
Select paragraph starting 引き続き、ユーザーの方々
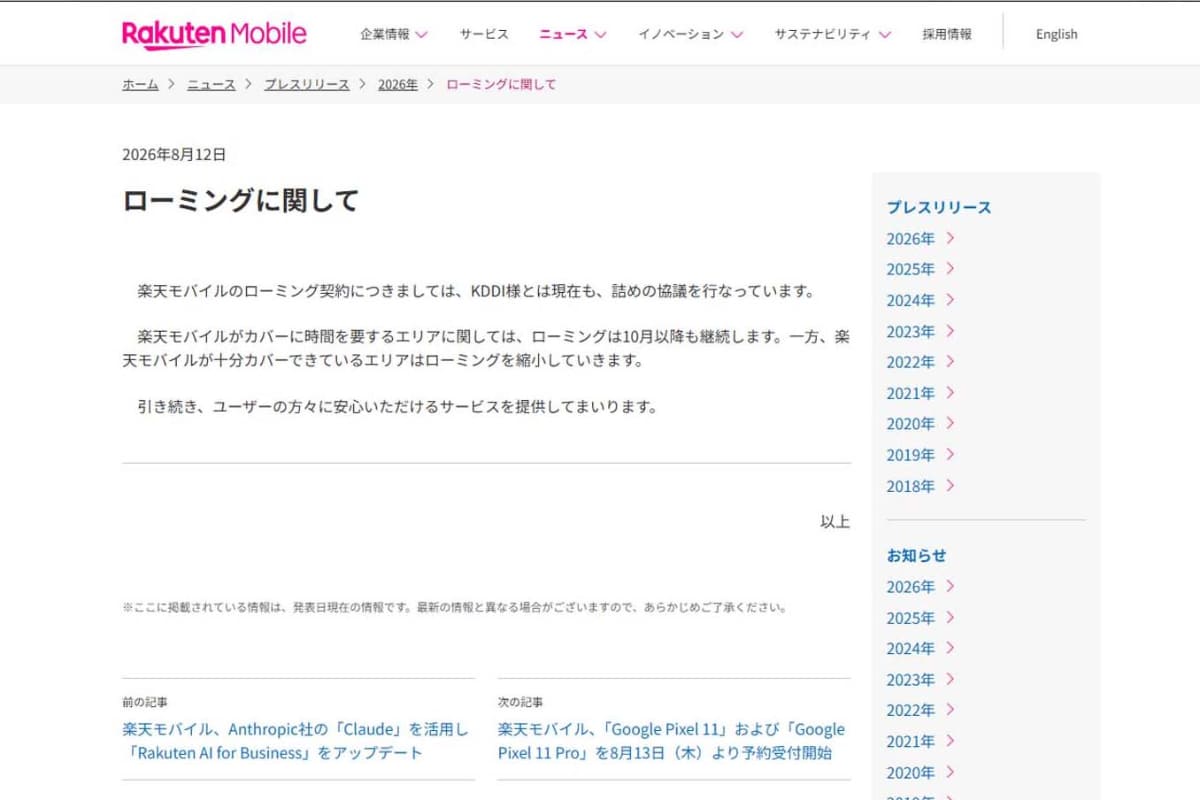pos(397,407)
